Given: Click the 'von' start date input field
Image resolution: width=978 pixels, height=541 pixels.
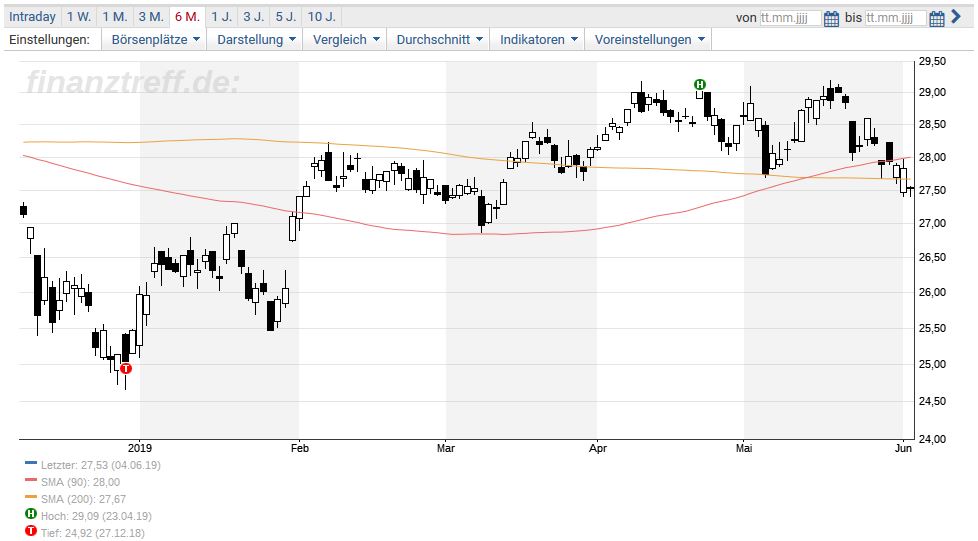Looking at the screenshot, I should pos(790,18).
